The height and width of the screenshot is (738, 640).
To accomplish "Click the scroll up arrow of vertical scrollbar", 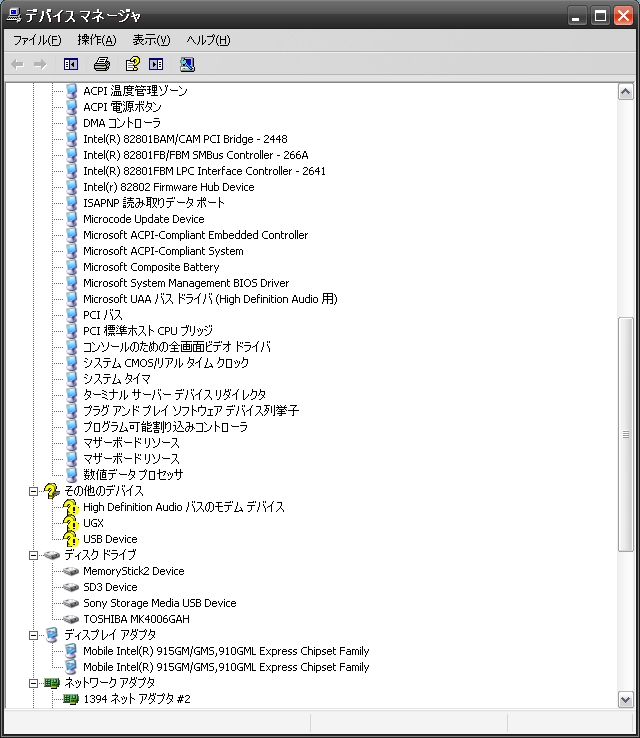I will [x=625, y=91].
